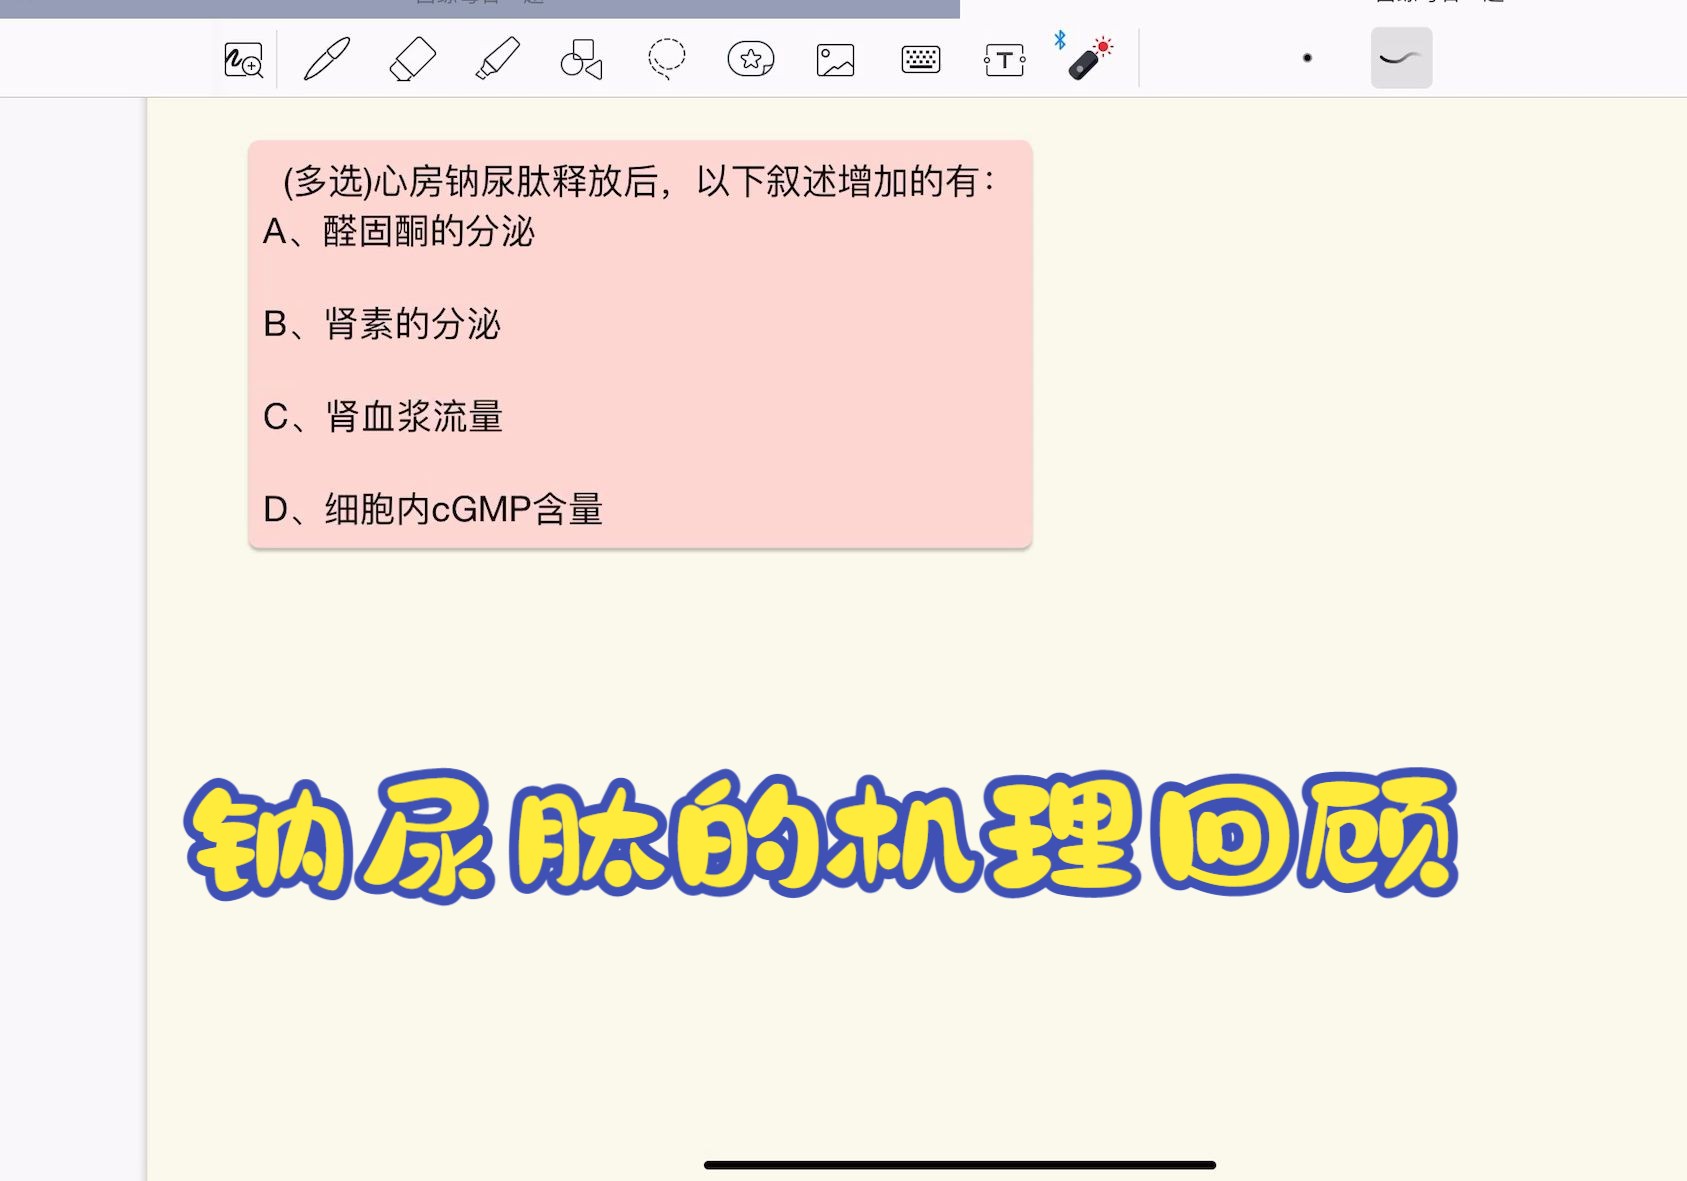Image resolution: width=1687 pixels, height=1181 pixels.
Task: Select the Lasso selection tool
Action: pos(666,59)
